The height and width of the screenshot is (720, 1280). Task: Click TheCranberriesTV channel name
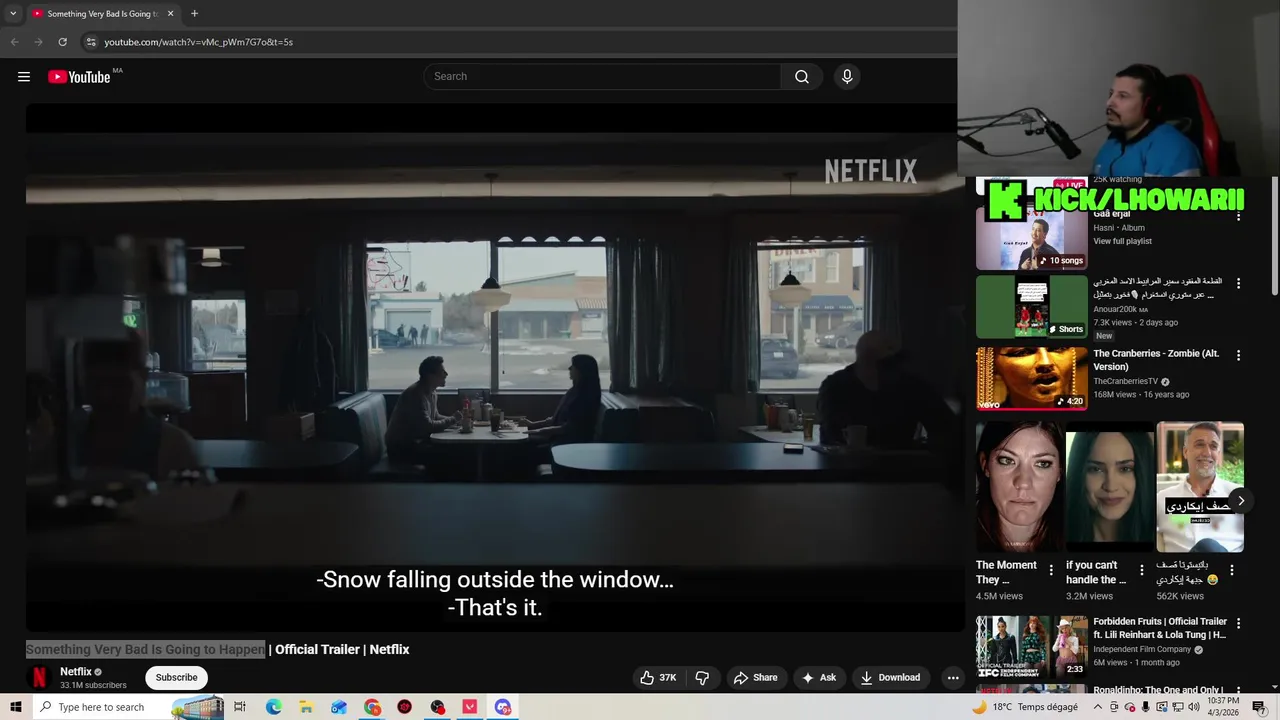(1125, 382)
